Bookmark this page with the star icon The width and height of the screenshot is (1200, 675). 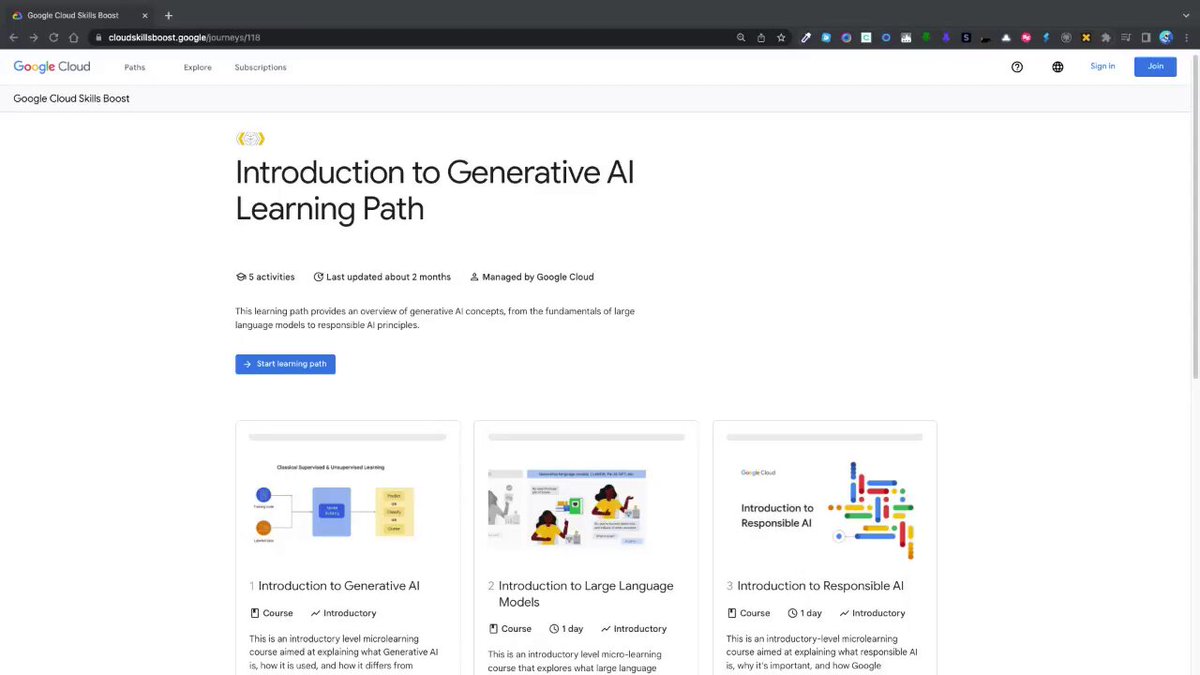coord(781,37)
